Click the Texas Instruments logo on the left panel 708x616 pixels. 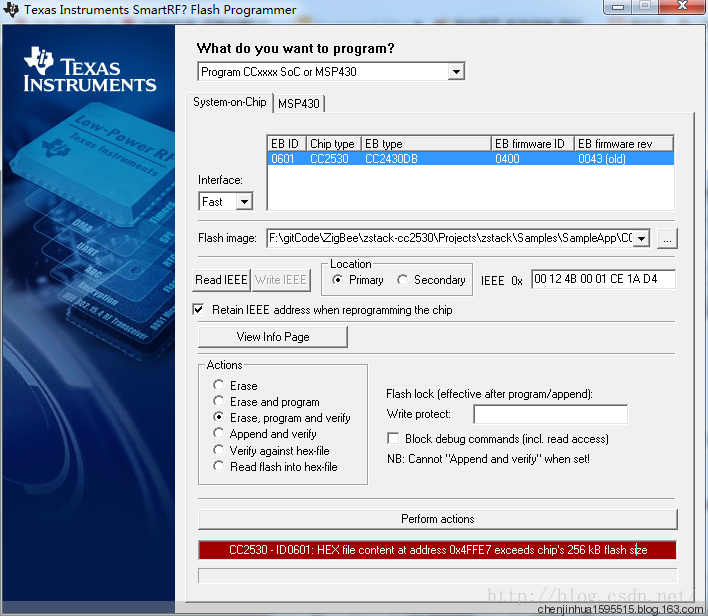[x=90, y=70]
